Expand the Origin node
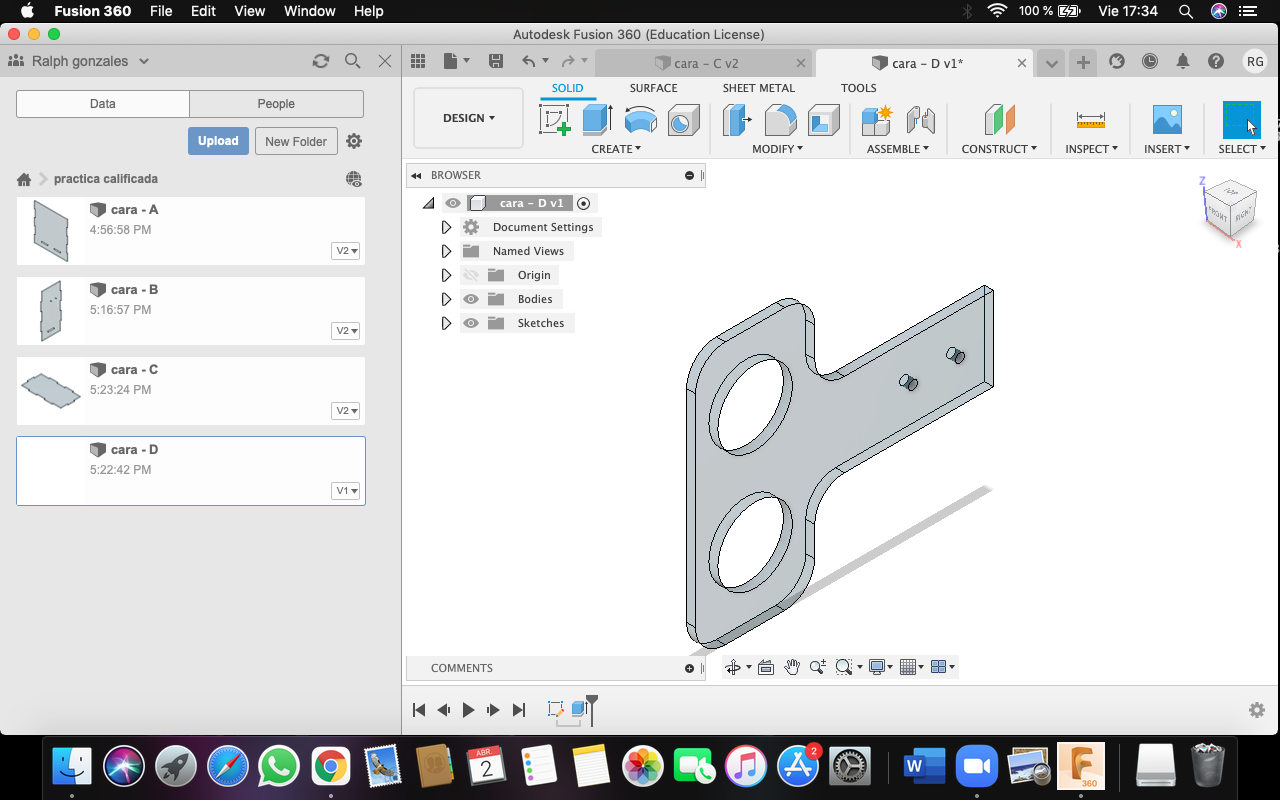This screenshot has width=1280, height=800. pos(446,275)
